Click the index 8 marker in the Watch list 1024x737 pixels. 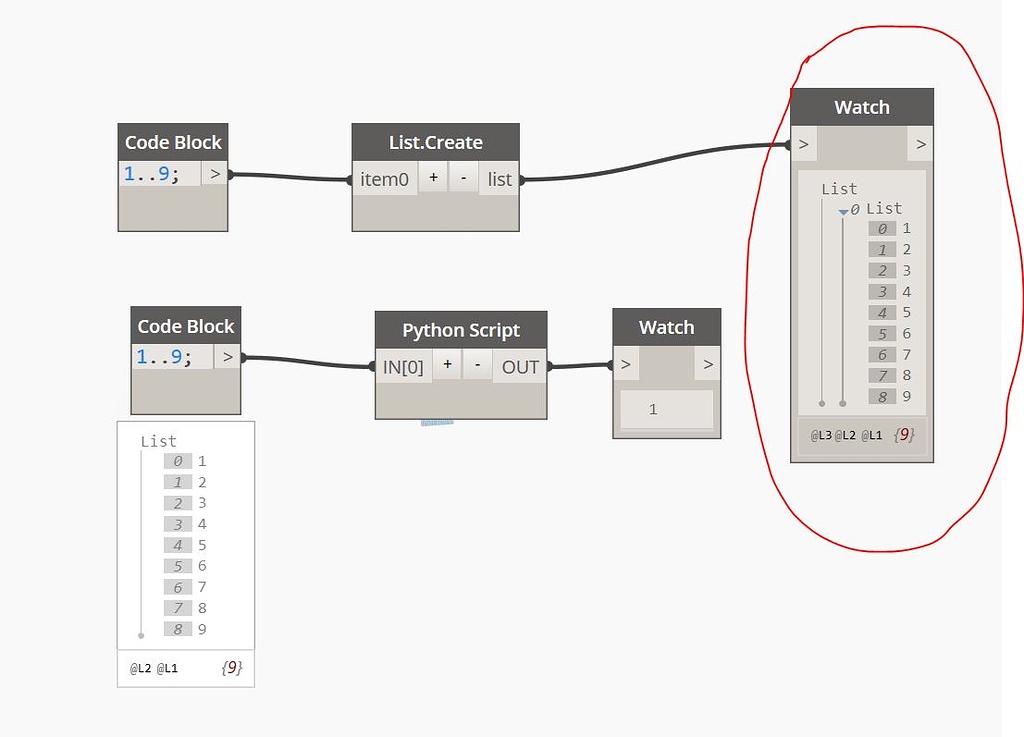(x=880, y=396)
